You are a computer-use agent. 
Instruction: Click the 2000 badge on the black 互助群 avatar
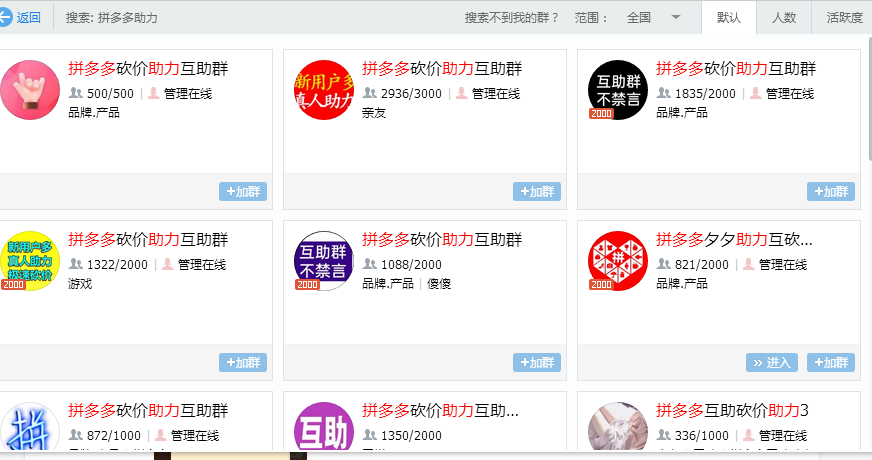(x=601, y=113)
